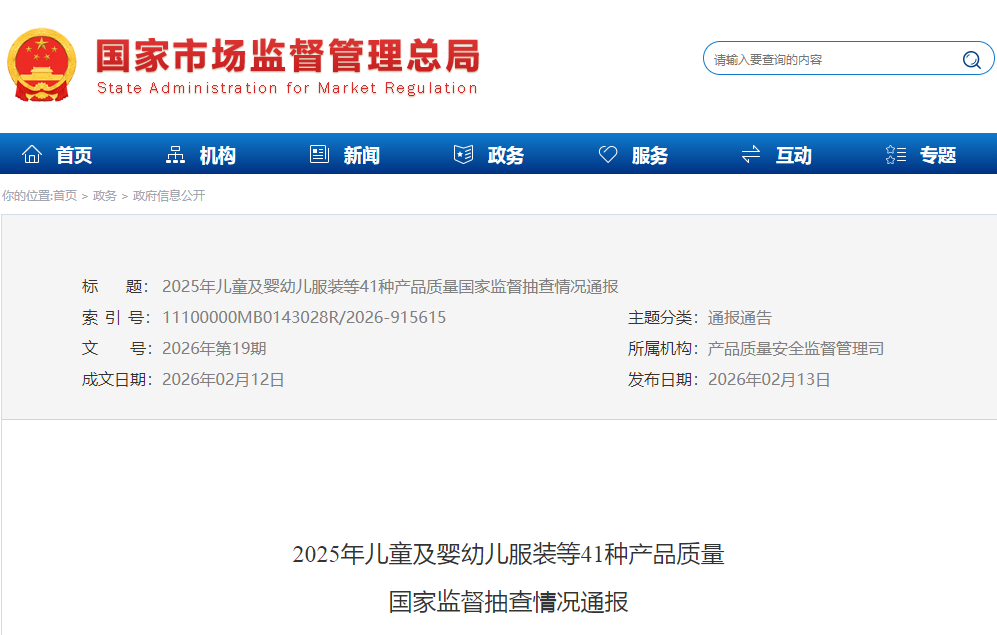Click the home icon beside 首页
The image size is (997, 635).
pos(32,154)
